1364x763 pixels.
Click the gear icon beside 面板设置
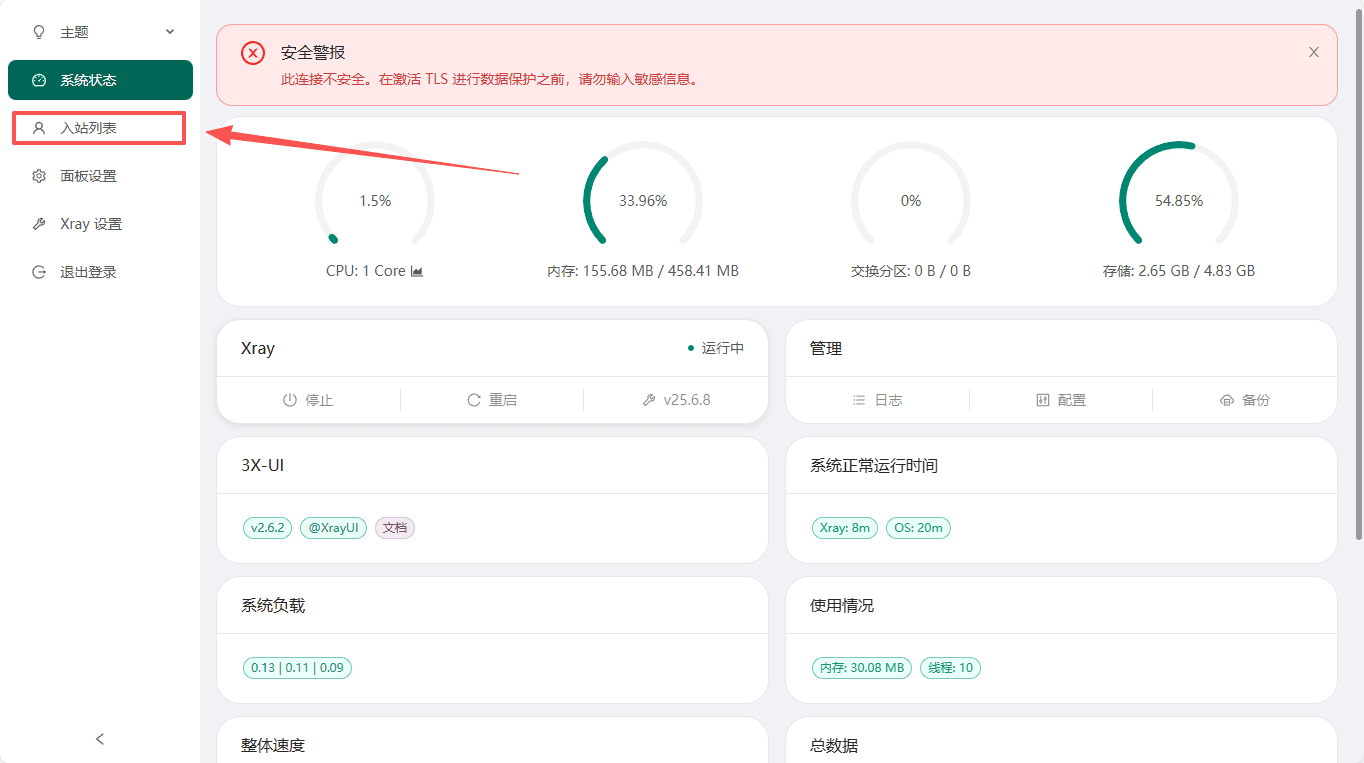[39, 176]
